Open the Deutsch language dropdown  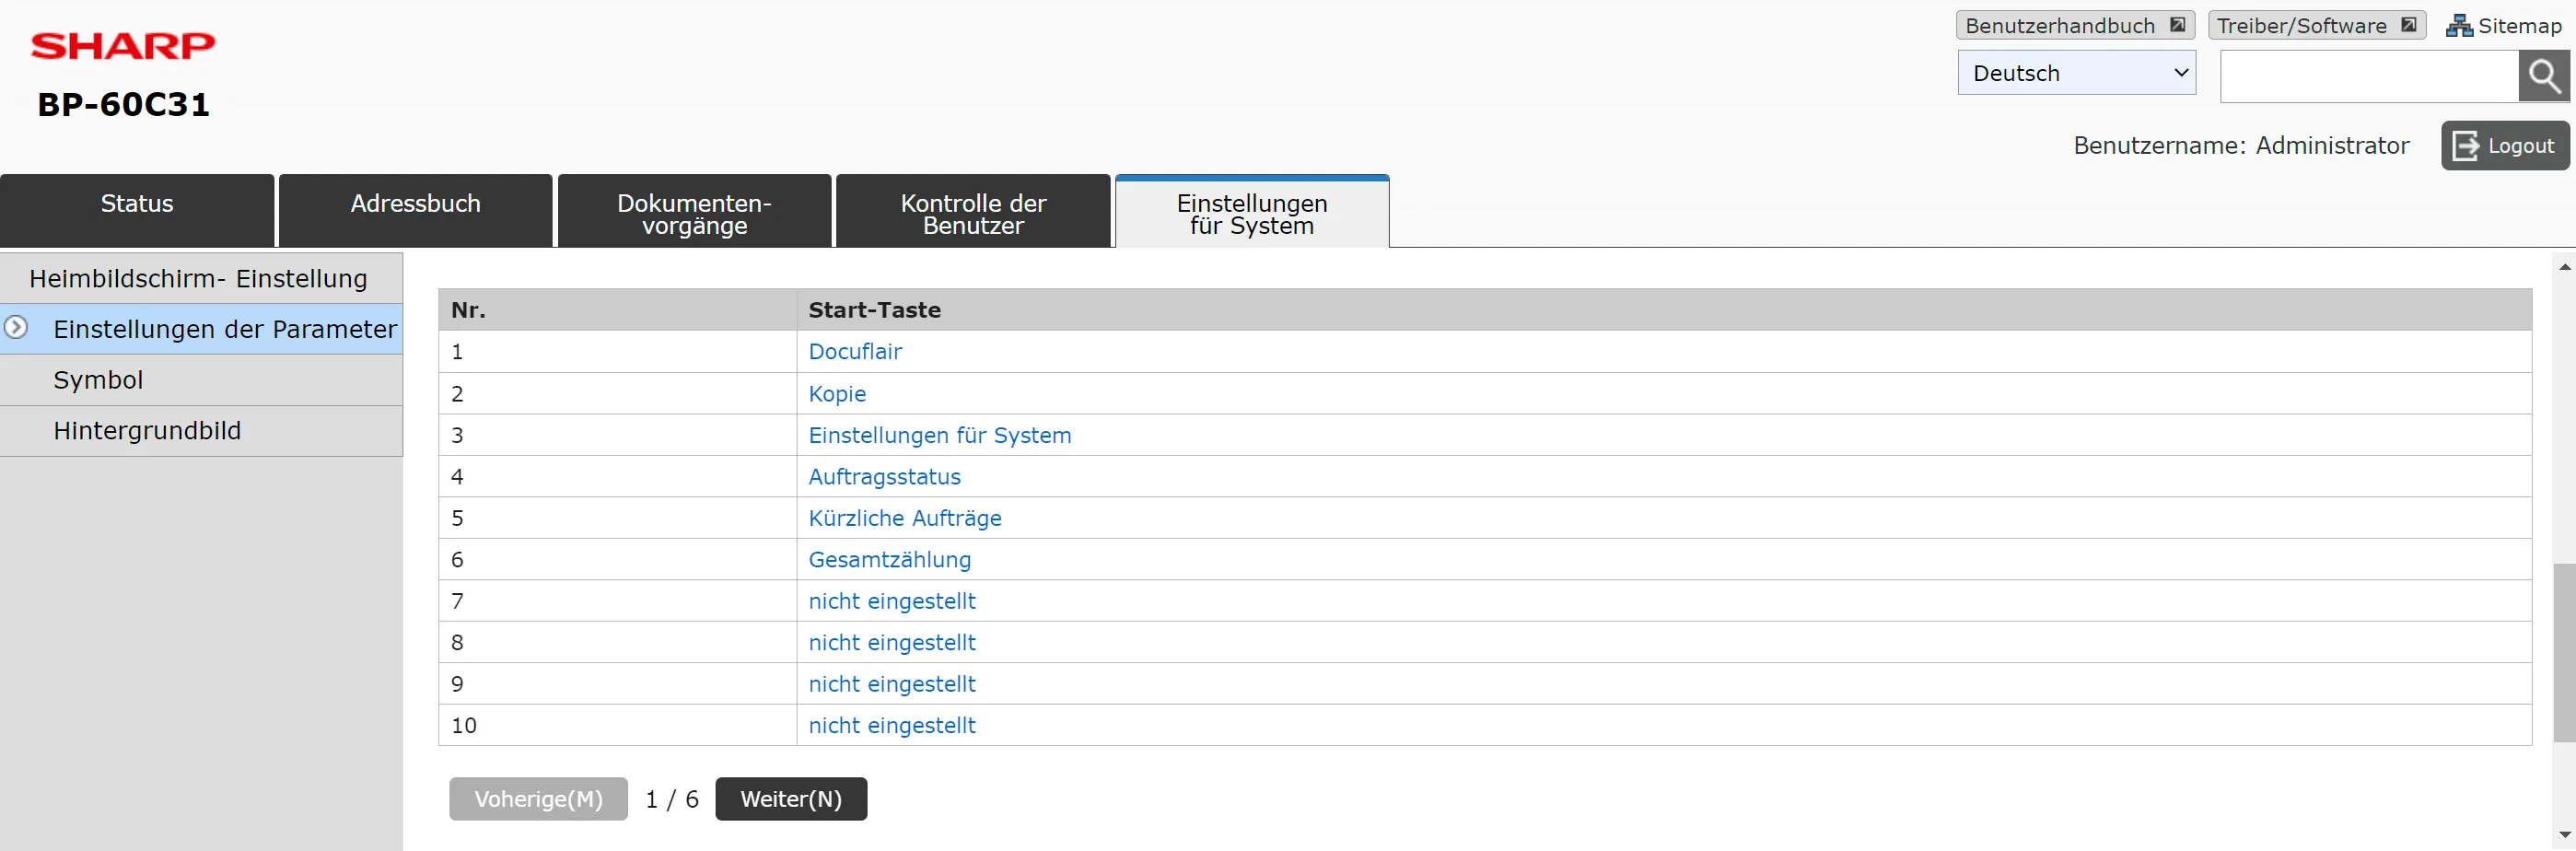click(2076, 73)
